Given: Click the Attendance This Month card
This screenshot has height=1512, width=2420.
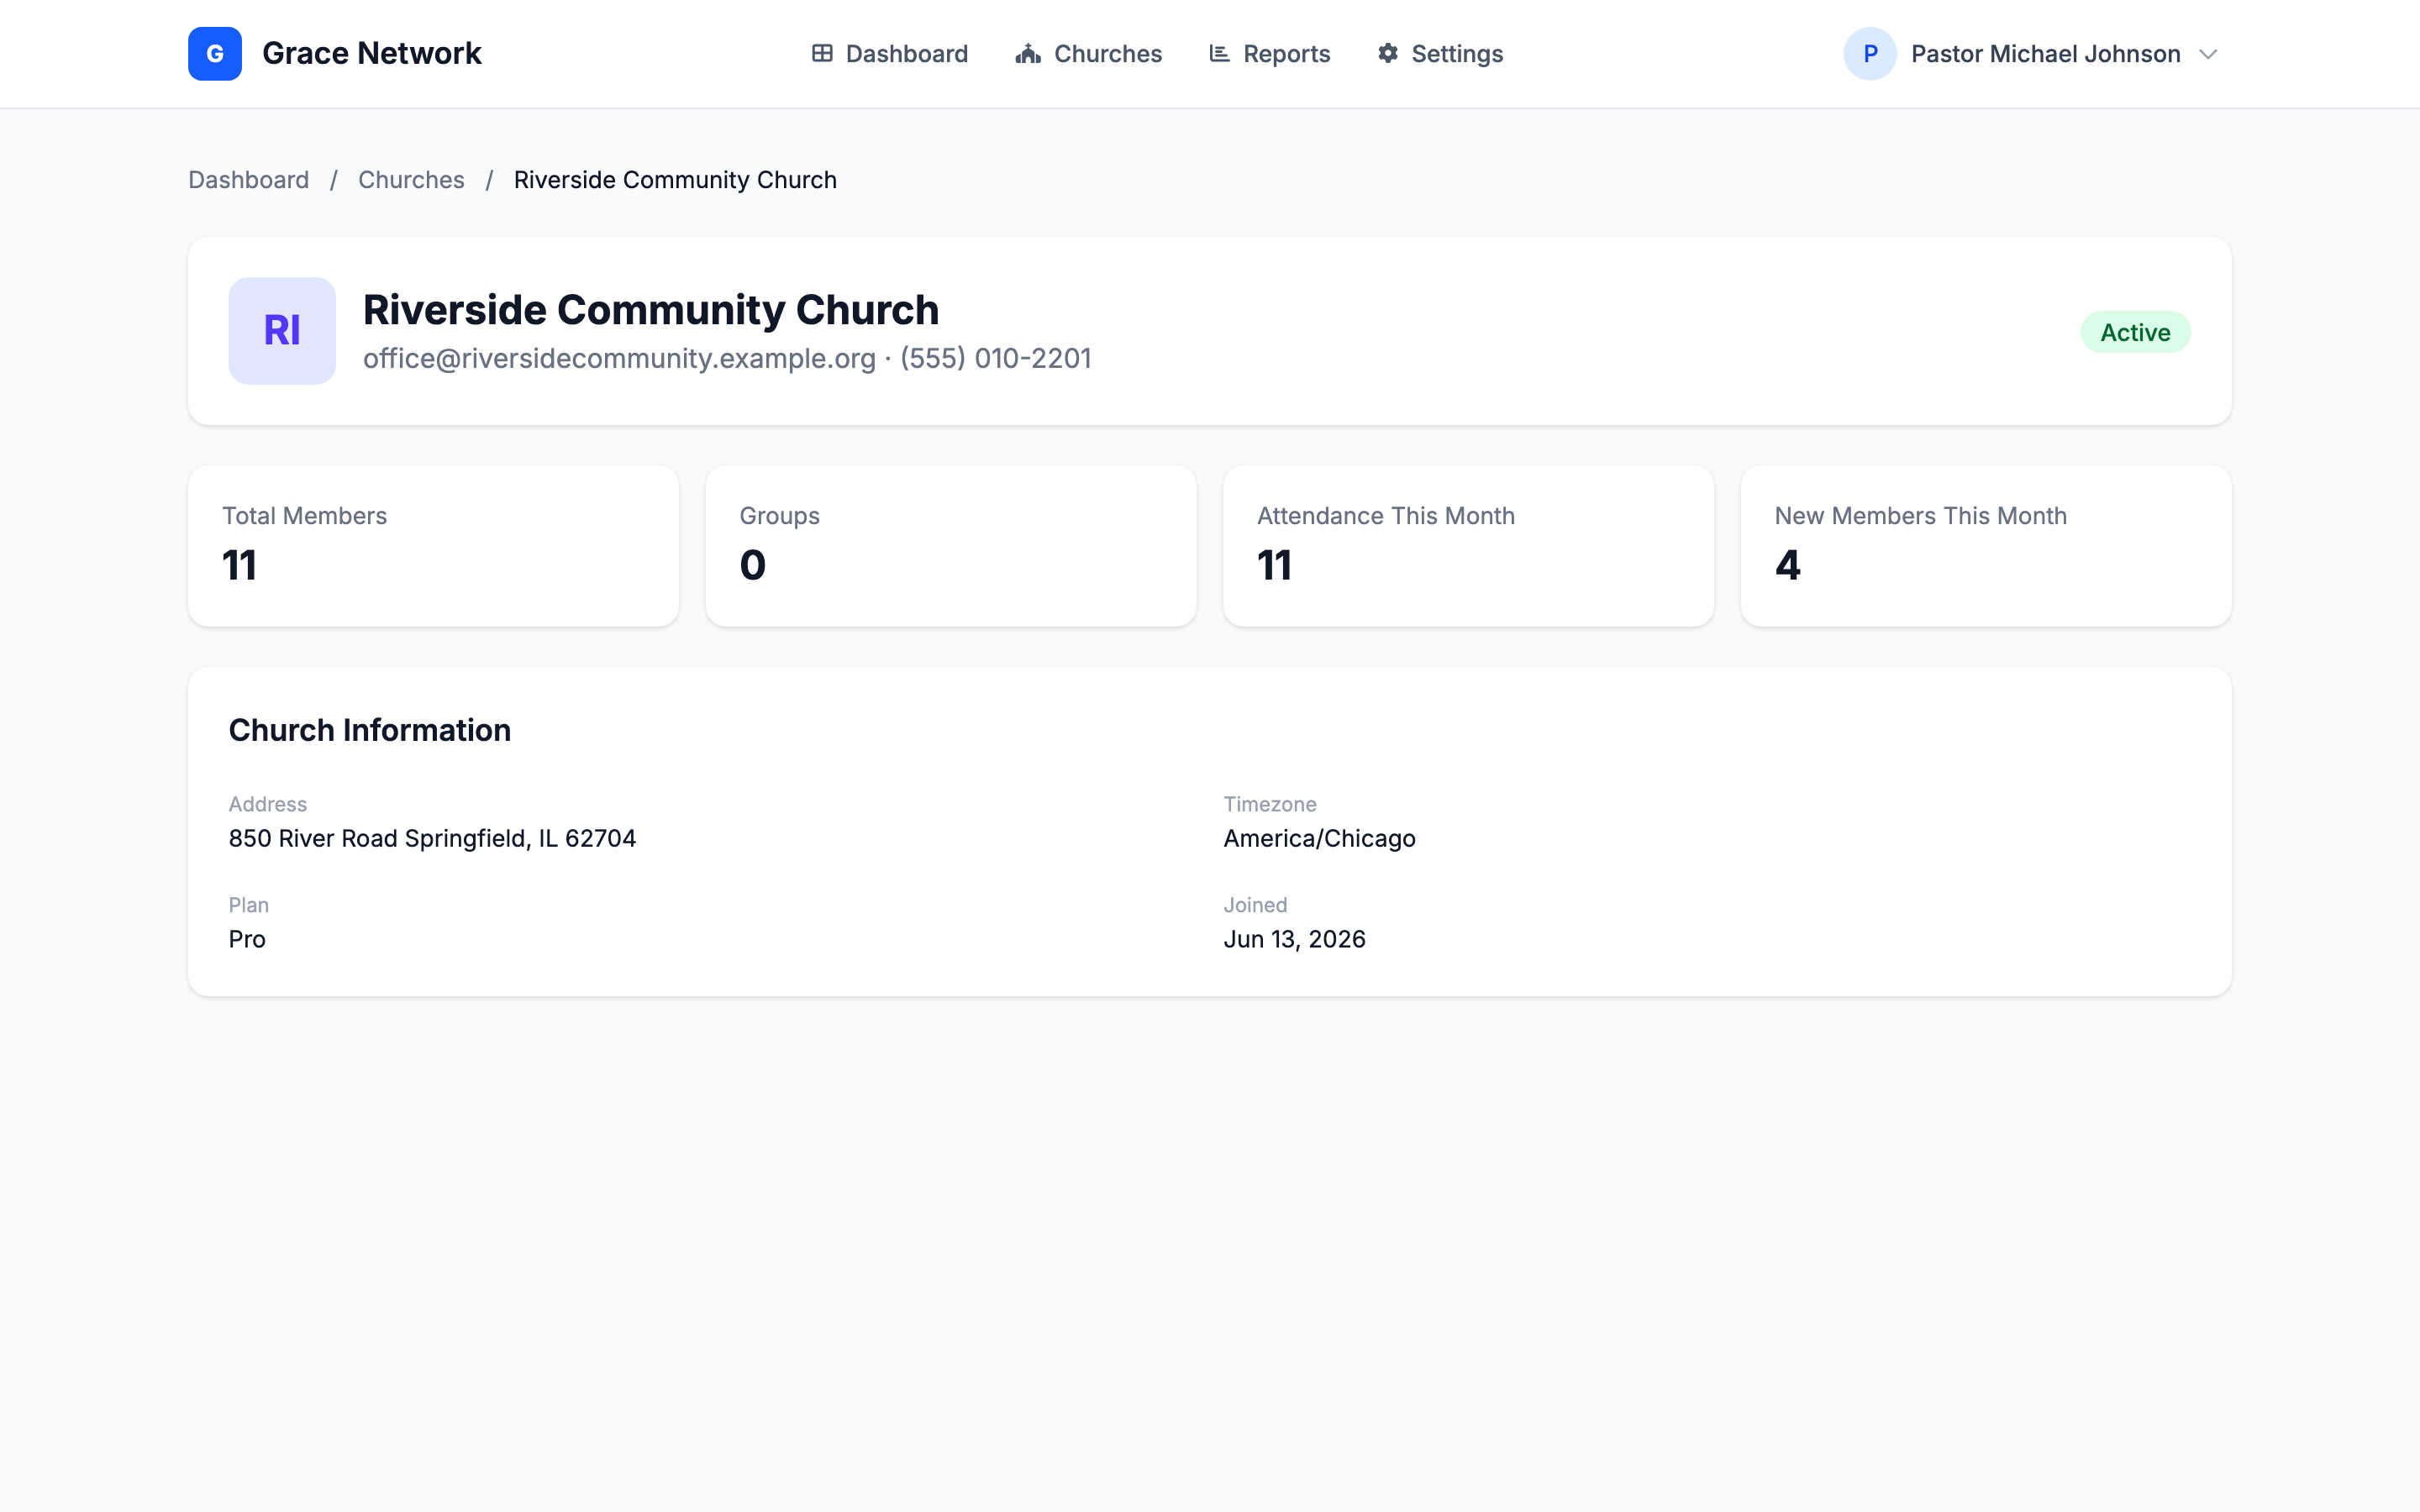Looking at the screenshot, I should pyautogui.click(x=1468, y=546).
